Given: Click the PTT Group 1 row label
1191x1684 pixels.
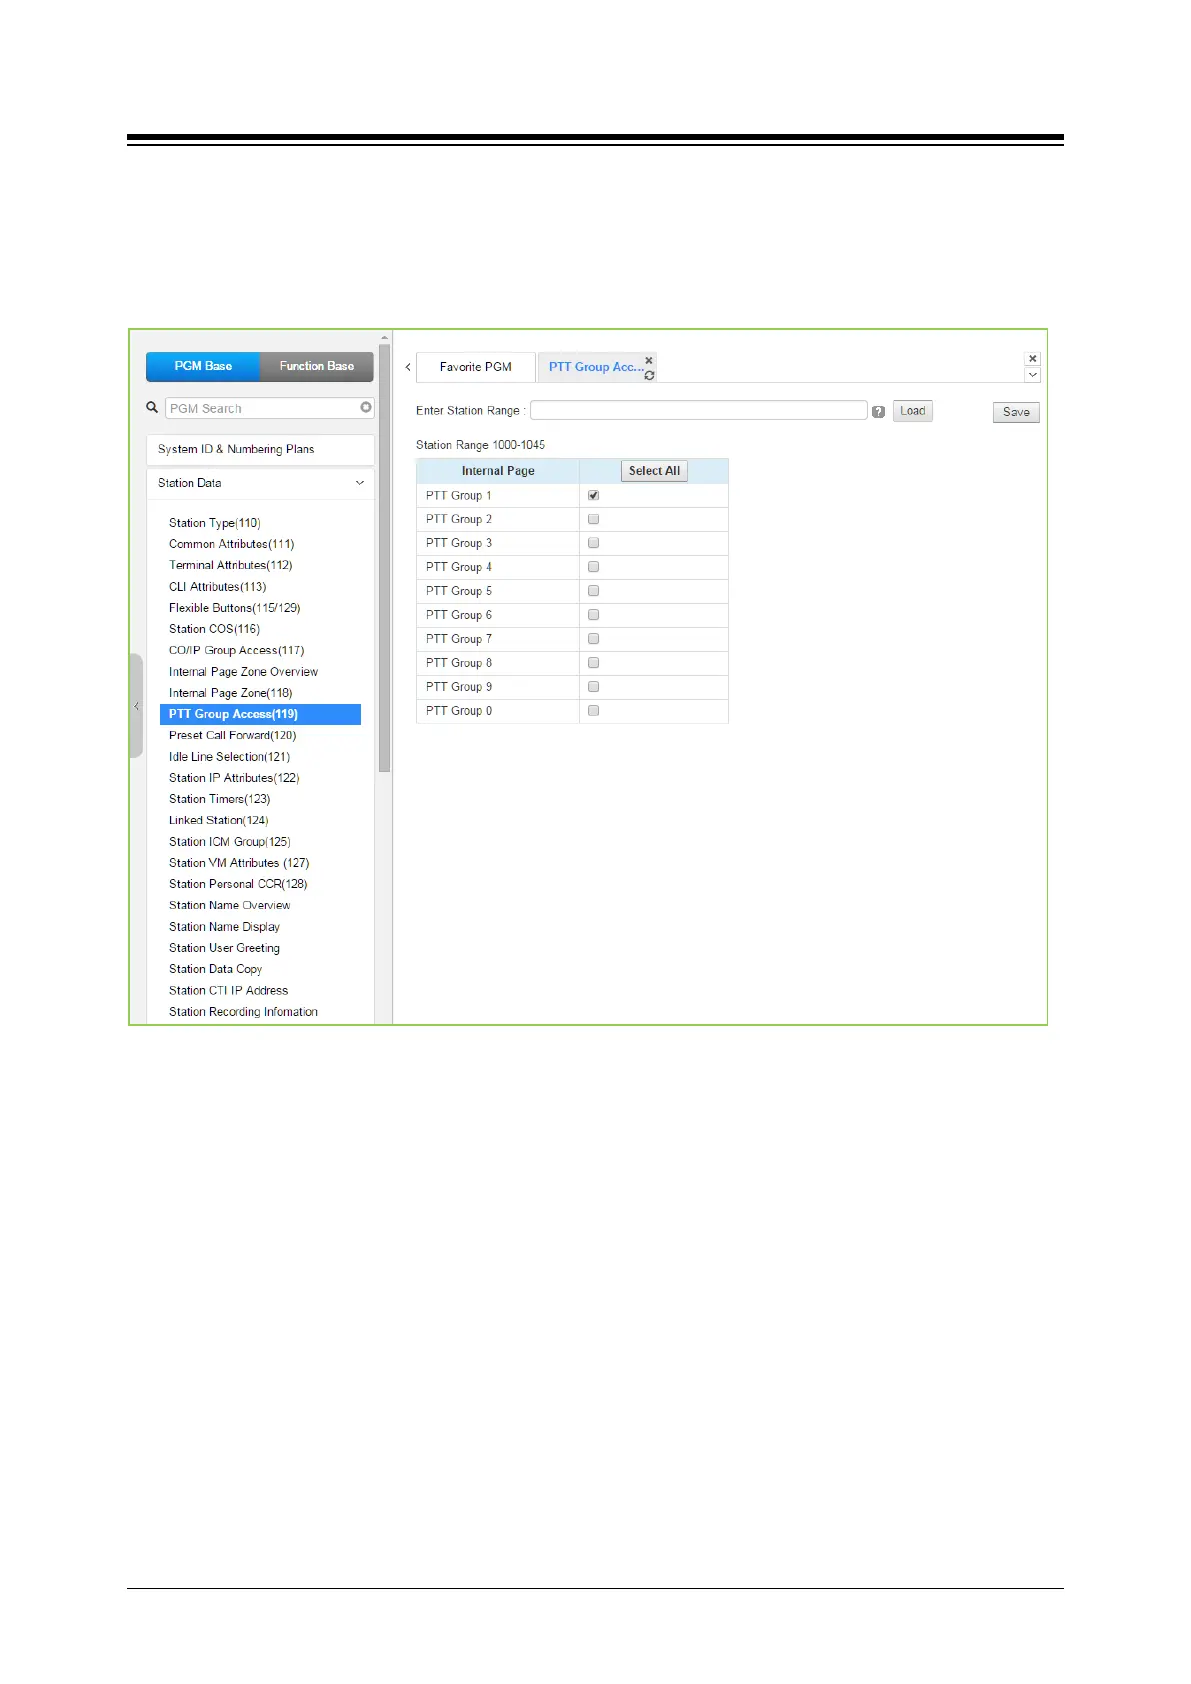Looking at the screenshot, I should [x=459, y=496].
